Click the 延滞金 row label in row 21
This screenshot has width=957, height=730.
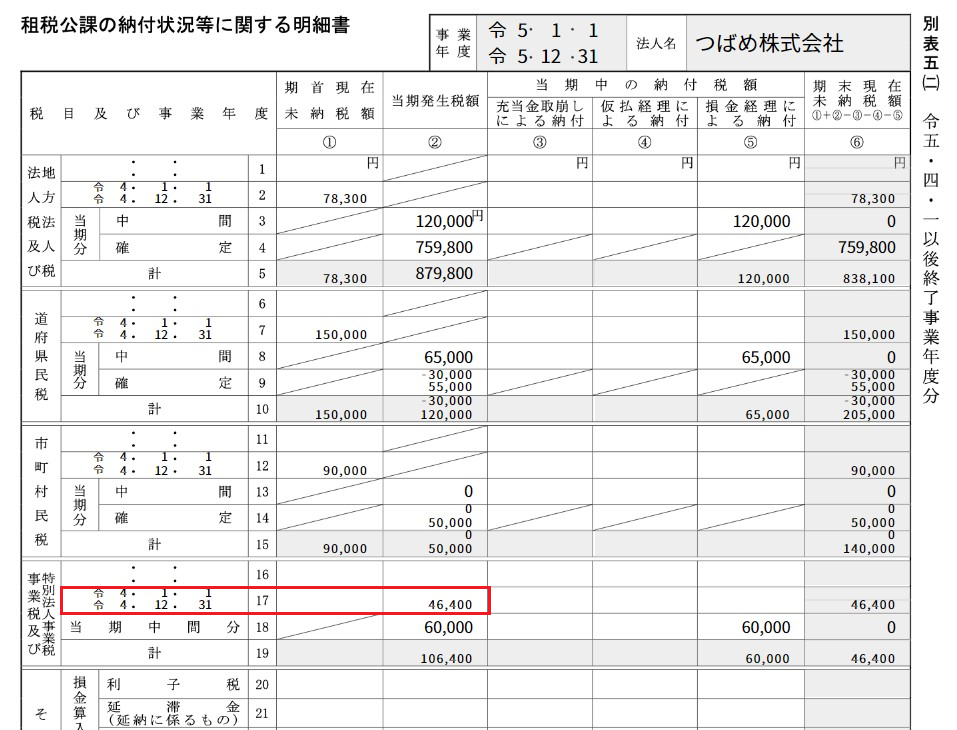pos(173,707)
